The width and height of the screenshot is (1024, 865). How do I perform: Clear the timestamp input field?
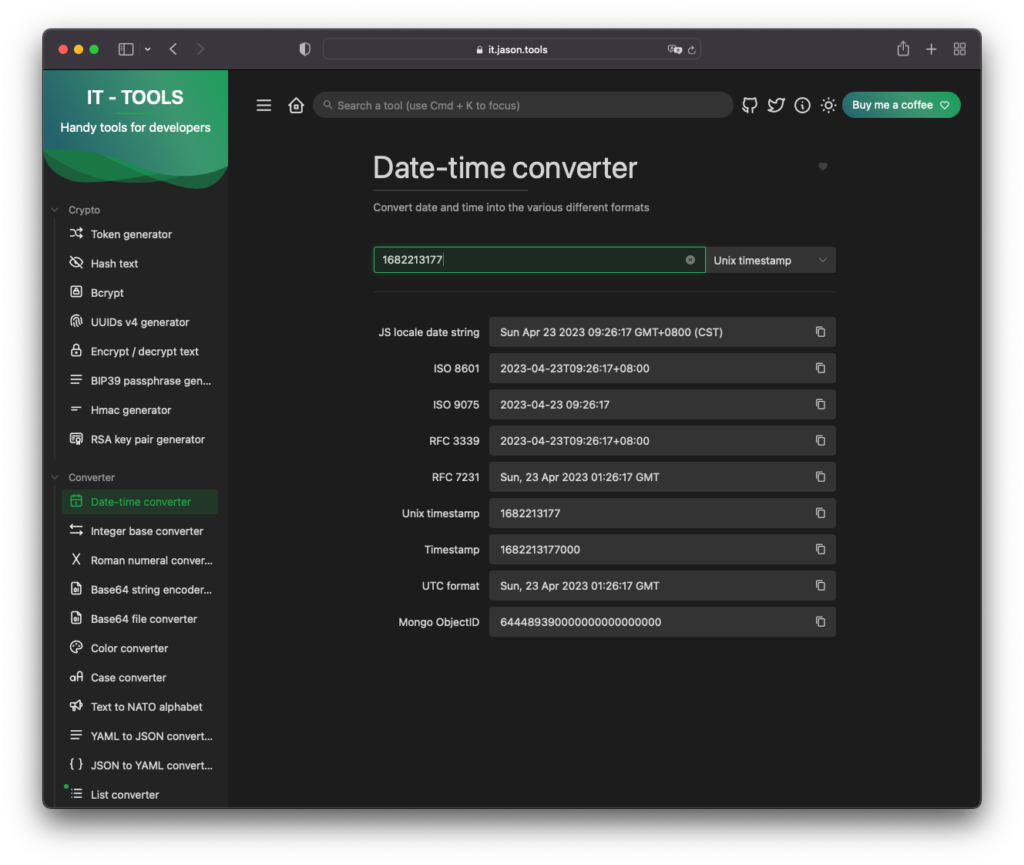click(x=690, y=260)
